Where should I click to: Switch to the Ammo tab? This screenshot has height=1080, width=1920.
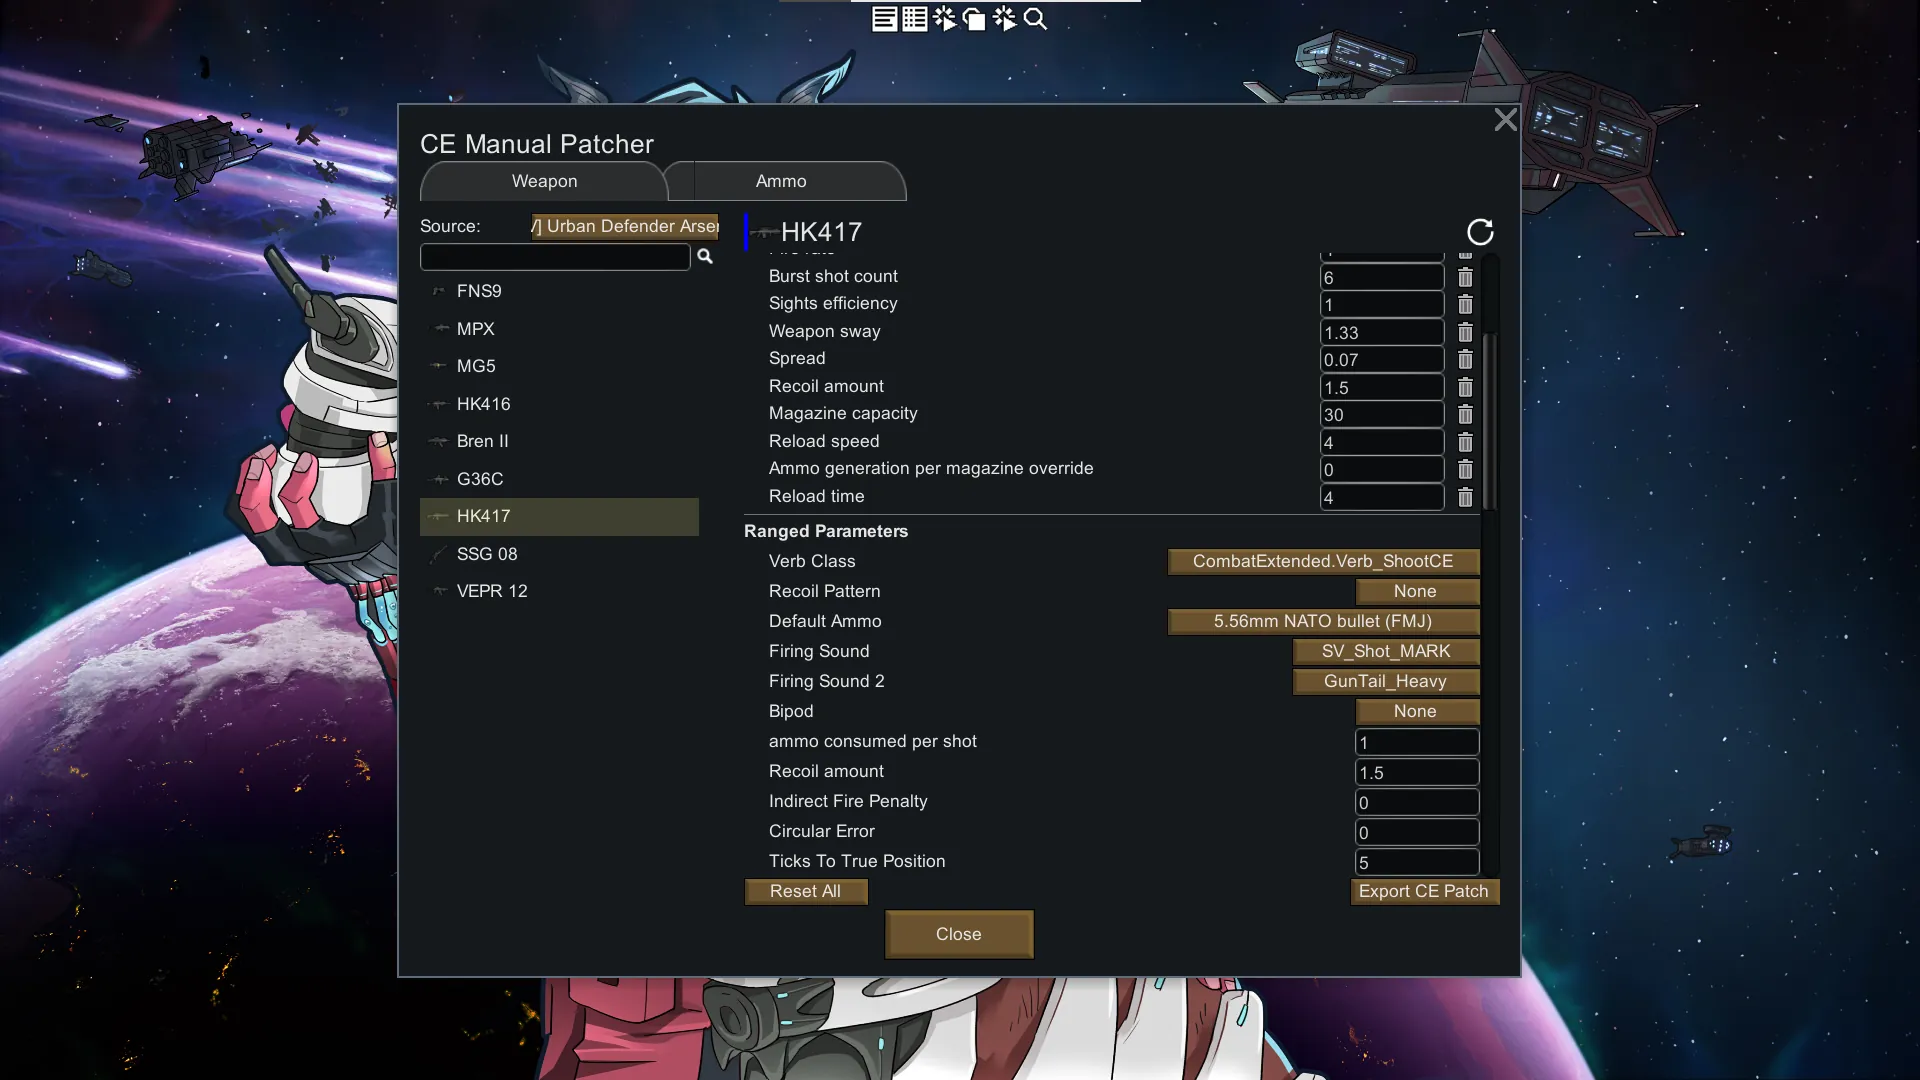point(781,181)
